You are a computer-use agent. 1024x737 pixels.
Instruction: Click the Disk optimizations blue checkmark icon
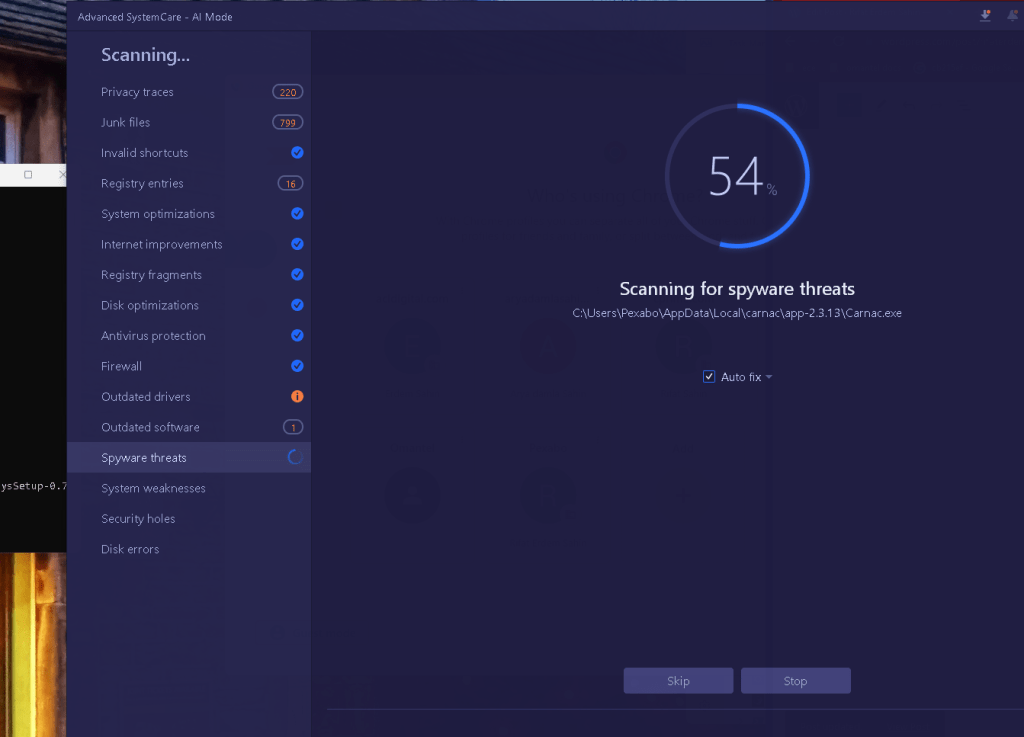point(297,305)
